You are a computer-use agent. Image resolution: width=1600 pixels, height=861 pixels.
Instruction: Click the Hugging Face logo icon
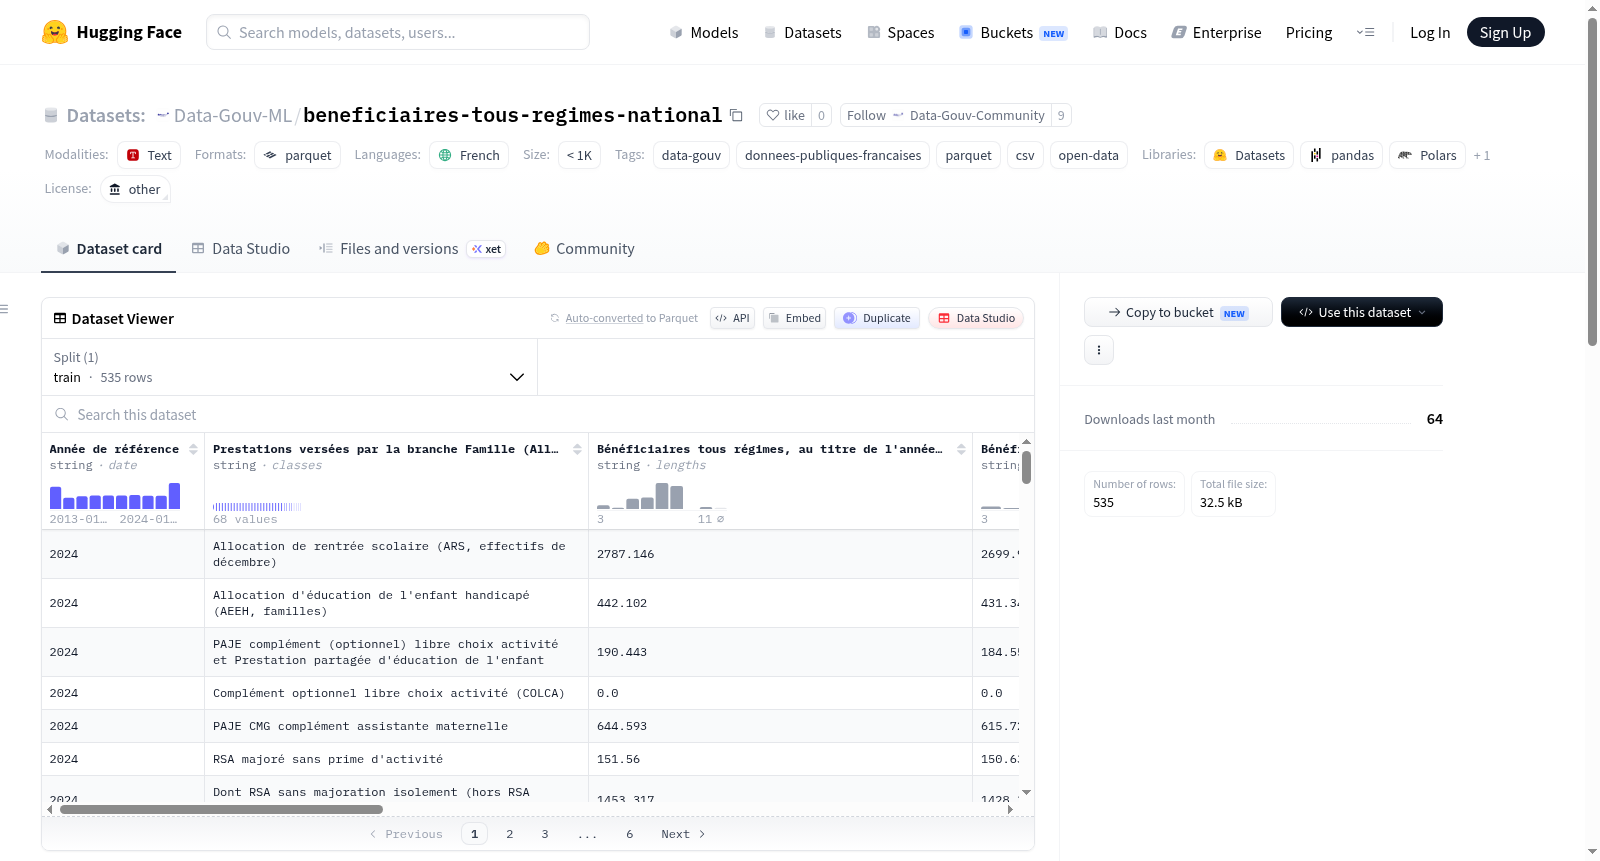point(55,32)
